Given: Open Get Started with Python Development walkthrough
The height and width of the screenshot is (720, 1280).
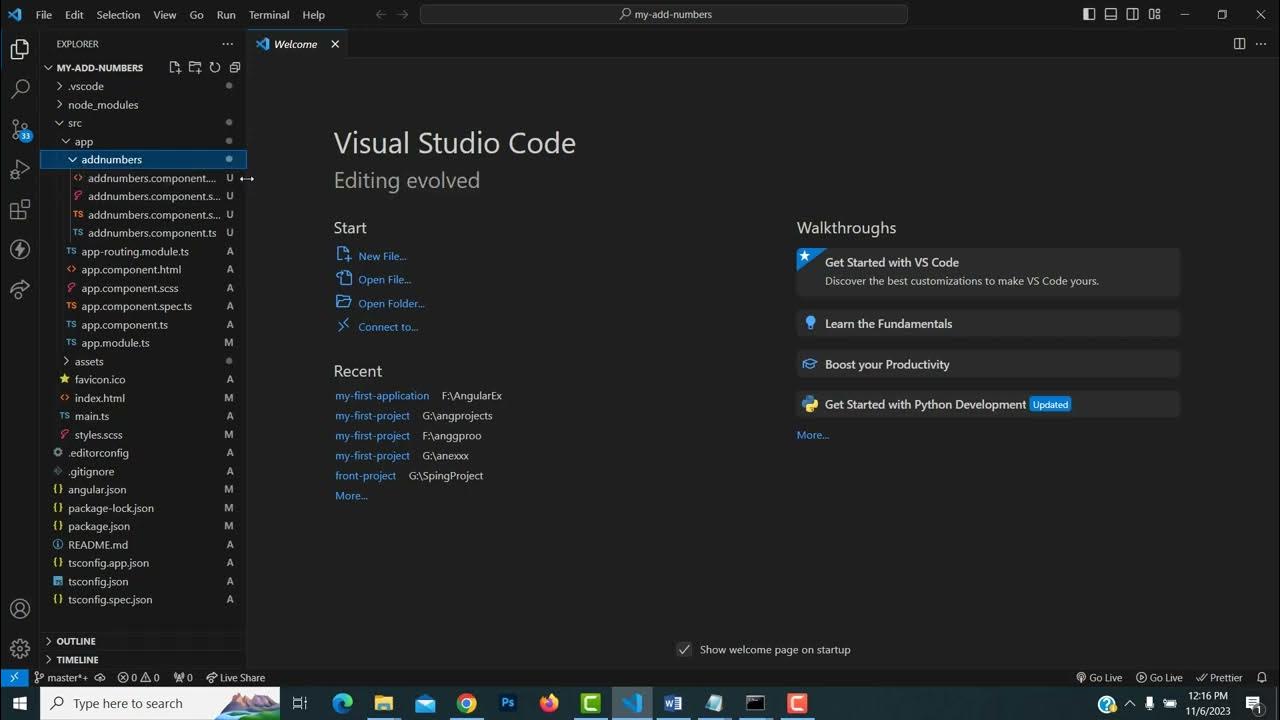Looking at the screenshot, I should click(x=988, y=404).
